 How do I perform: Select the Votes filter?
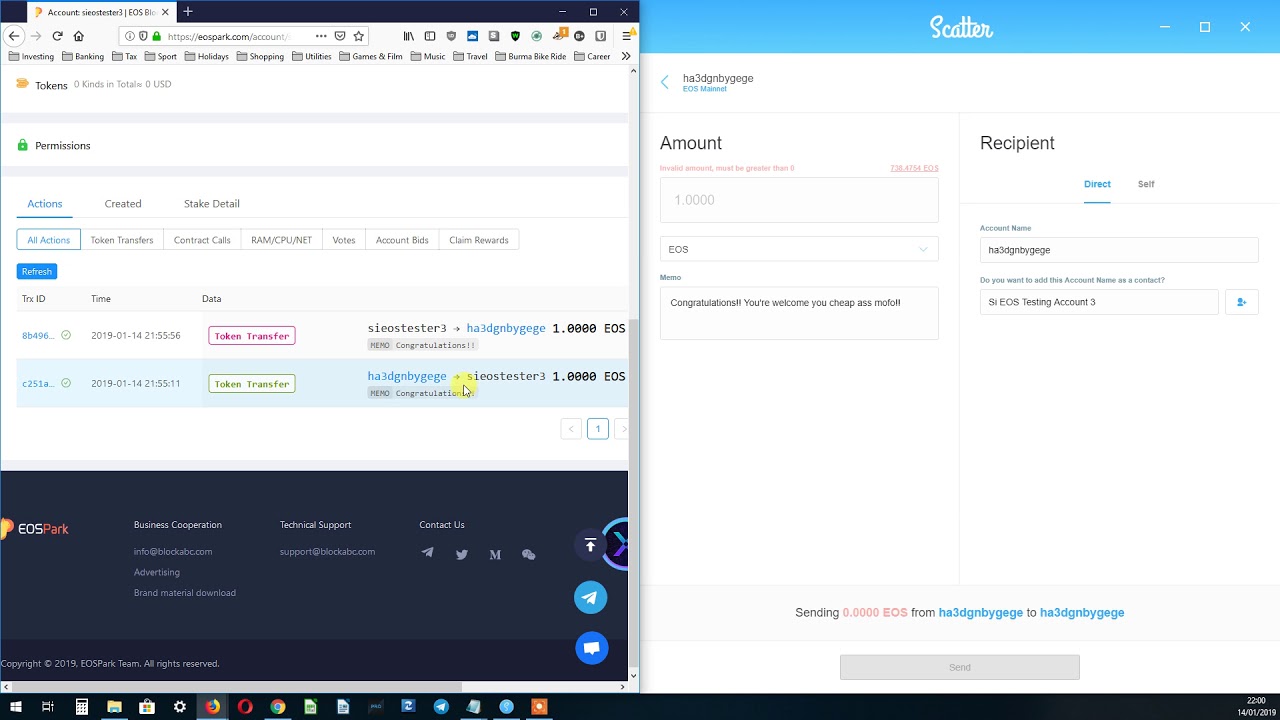[x=344, y=240]
